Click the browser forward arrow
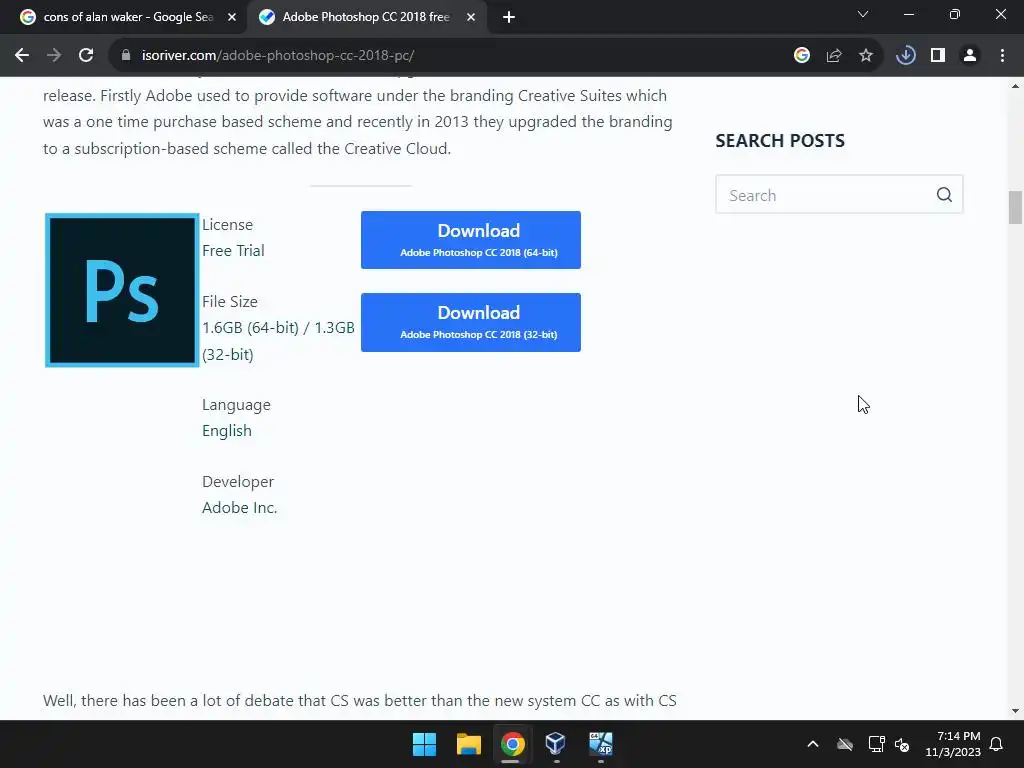The height and width of the screenshot is (768, 1024). [54, 56]
